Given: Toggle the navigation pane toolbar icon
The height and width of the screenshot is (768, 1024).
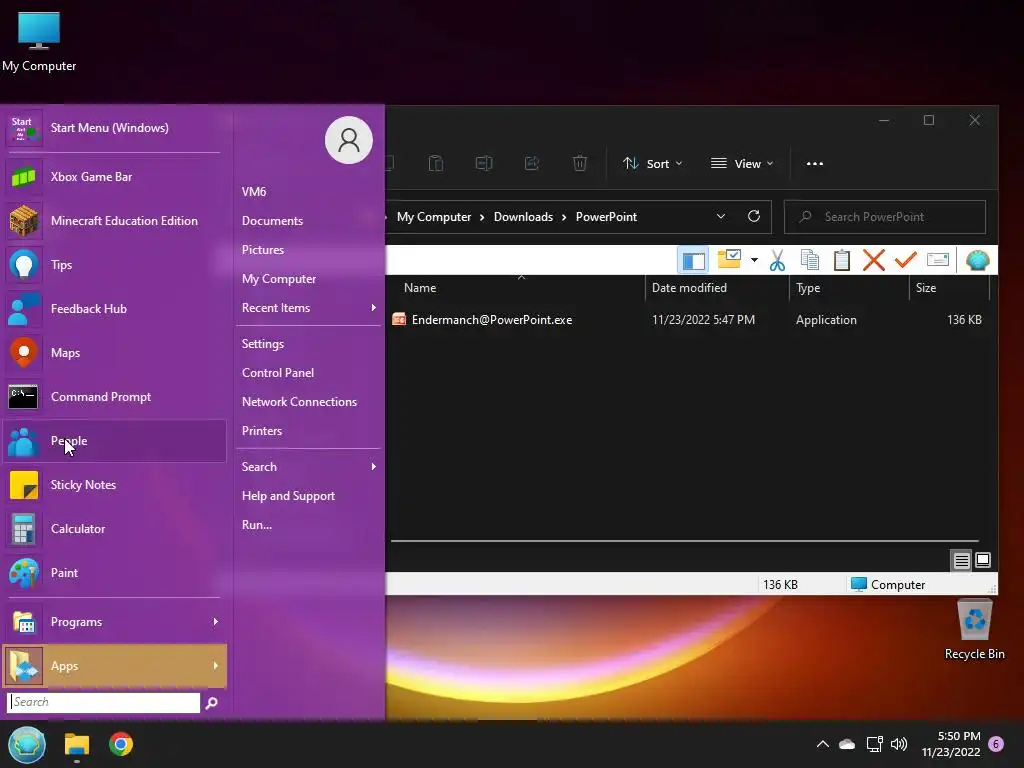Looking at the screenshot, I should pos(694,260).
